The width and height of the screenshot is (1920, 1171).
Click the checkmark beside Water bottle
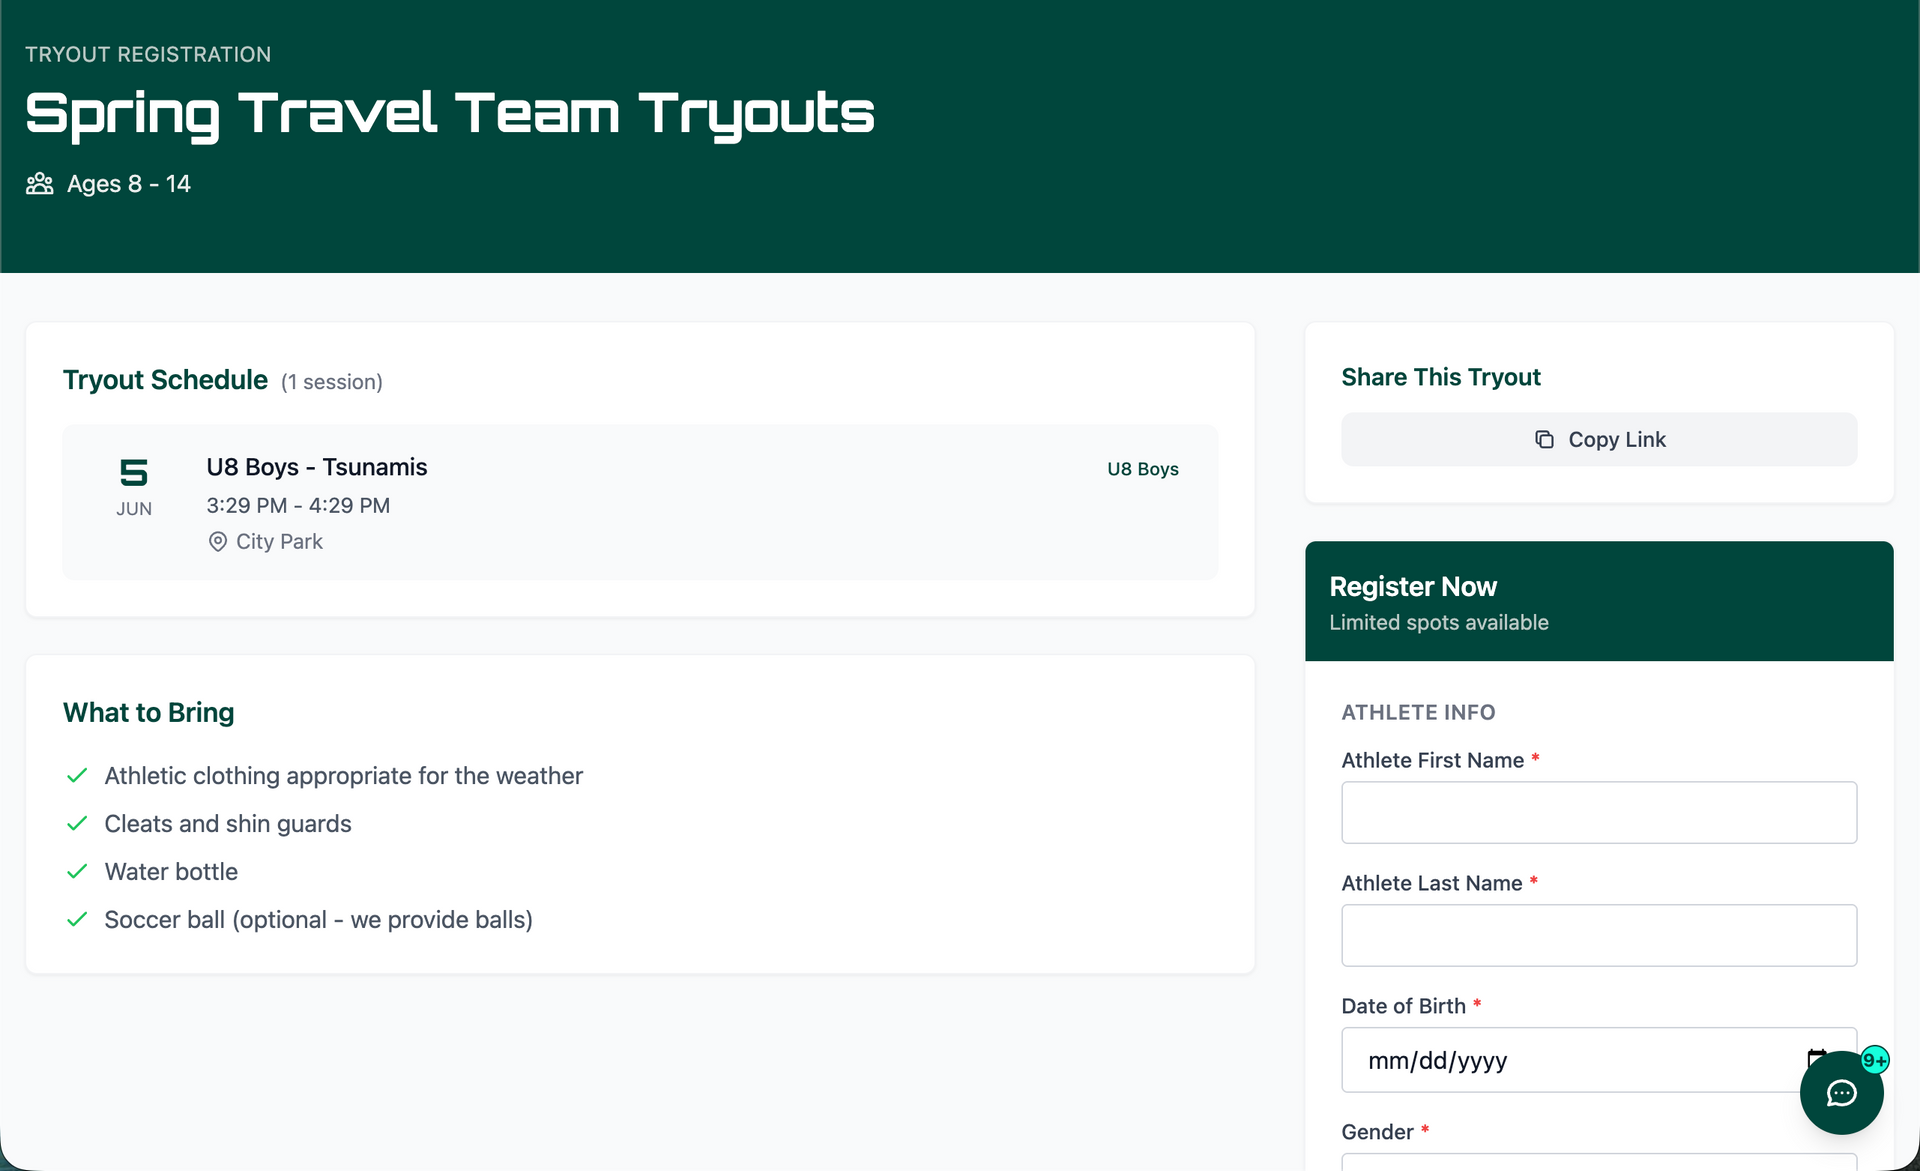pyautogui.click(x=77, y=872)
